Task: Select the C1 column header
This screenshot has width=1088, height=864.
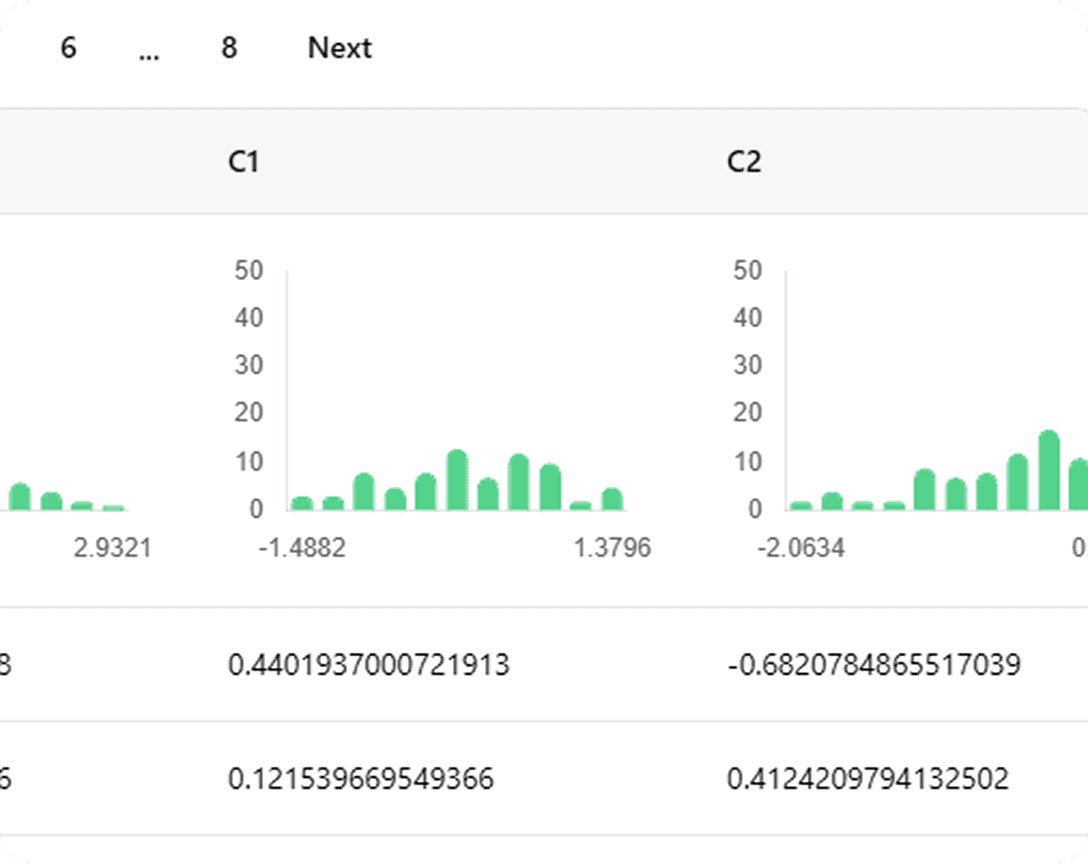Action: [x=244, y=162]
